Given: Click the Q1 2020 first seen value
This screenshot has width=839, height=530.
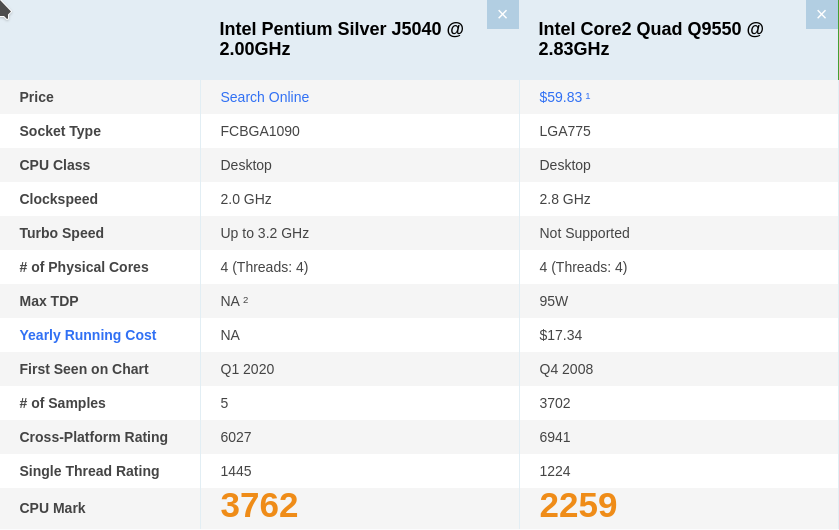Looking at the screenshot, I should (x=247, y=369).
